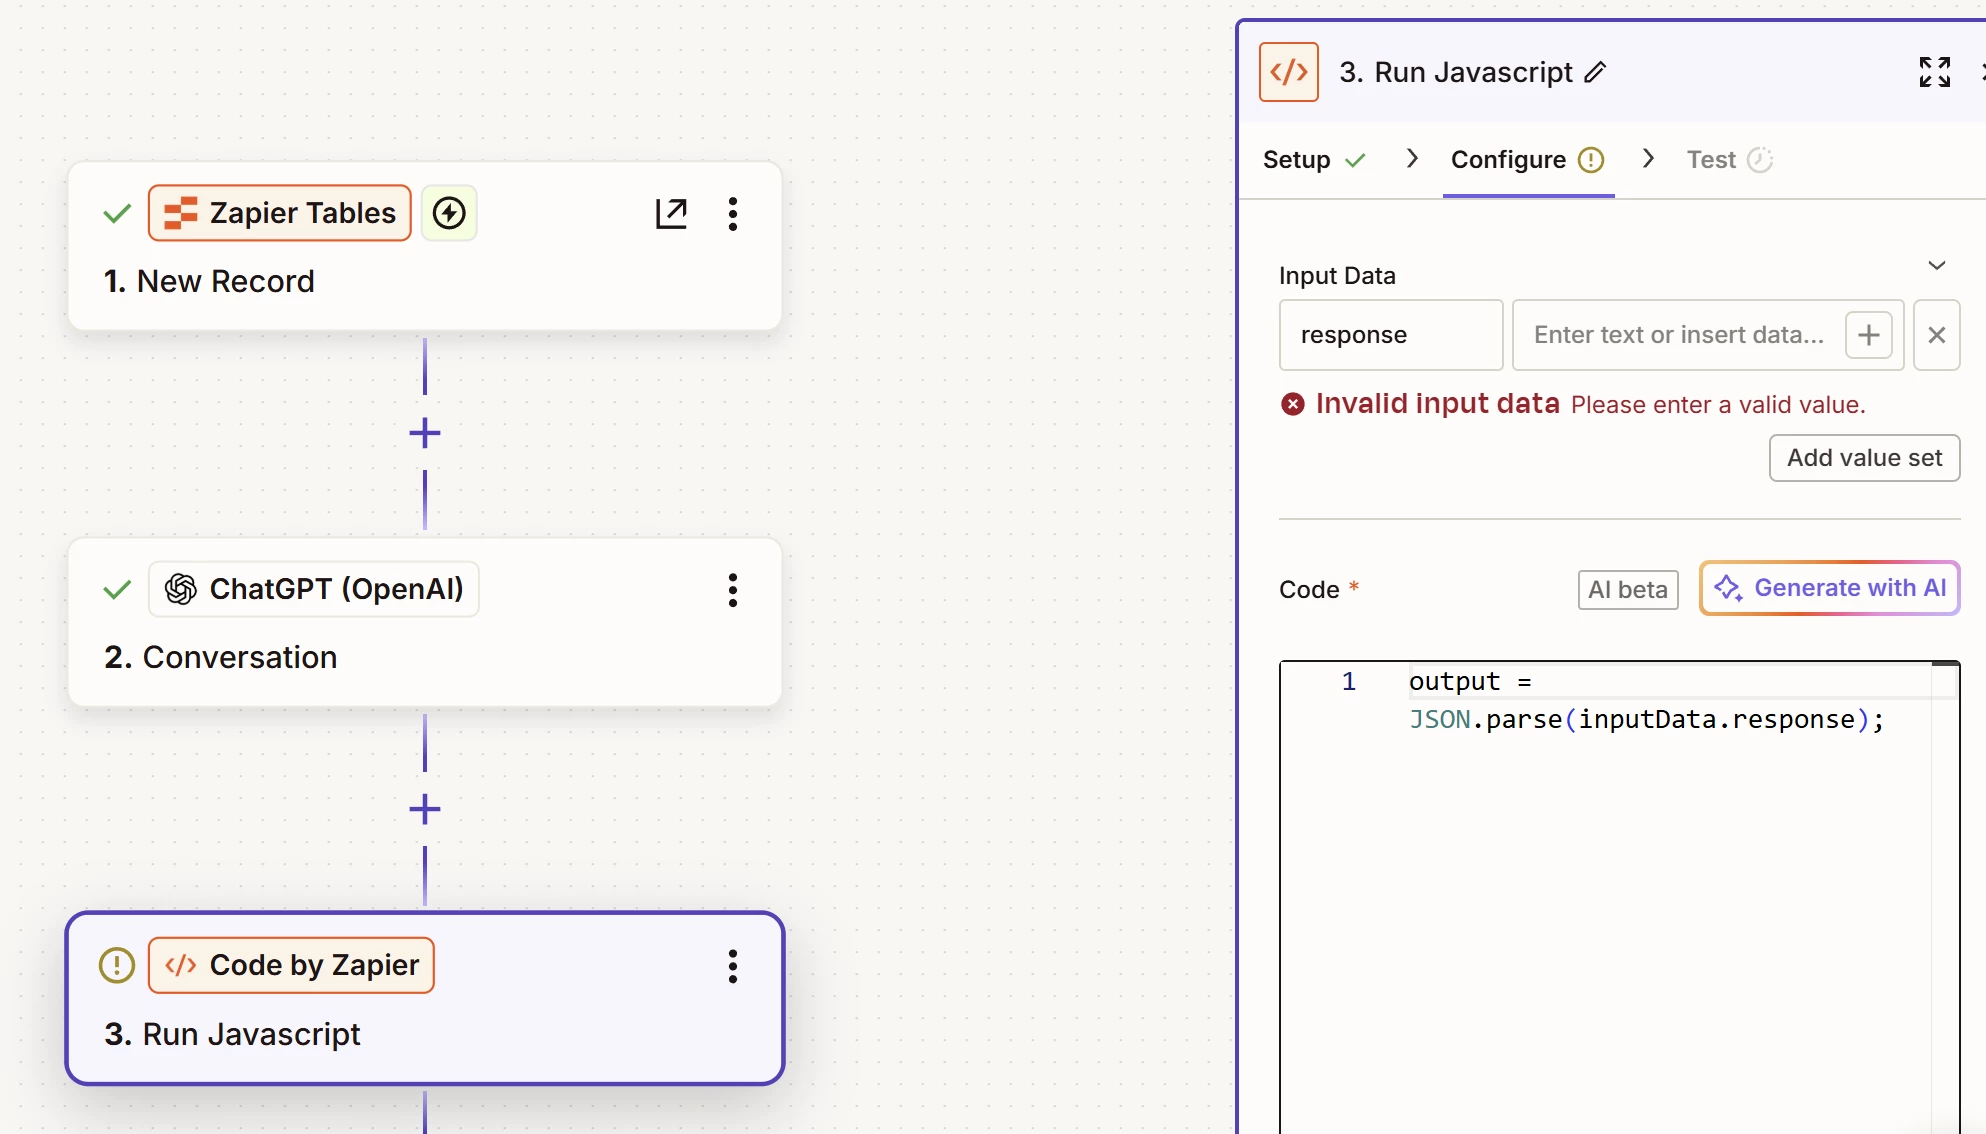Click the Add value set button
The height and width of the screenshot is (1134, 1986).
click(x=1864, y=458)
